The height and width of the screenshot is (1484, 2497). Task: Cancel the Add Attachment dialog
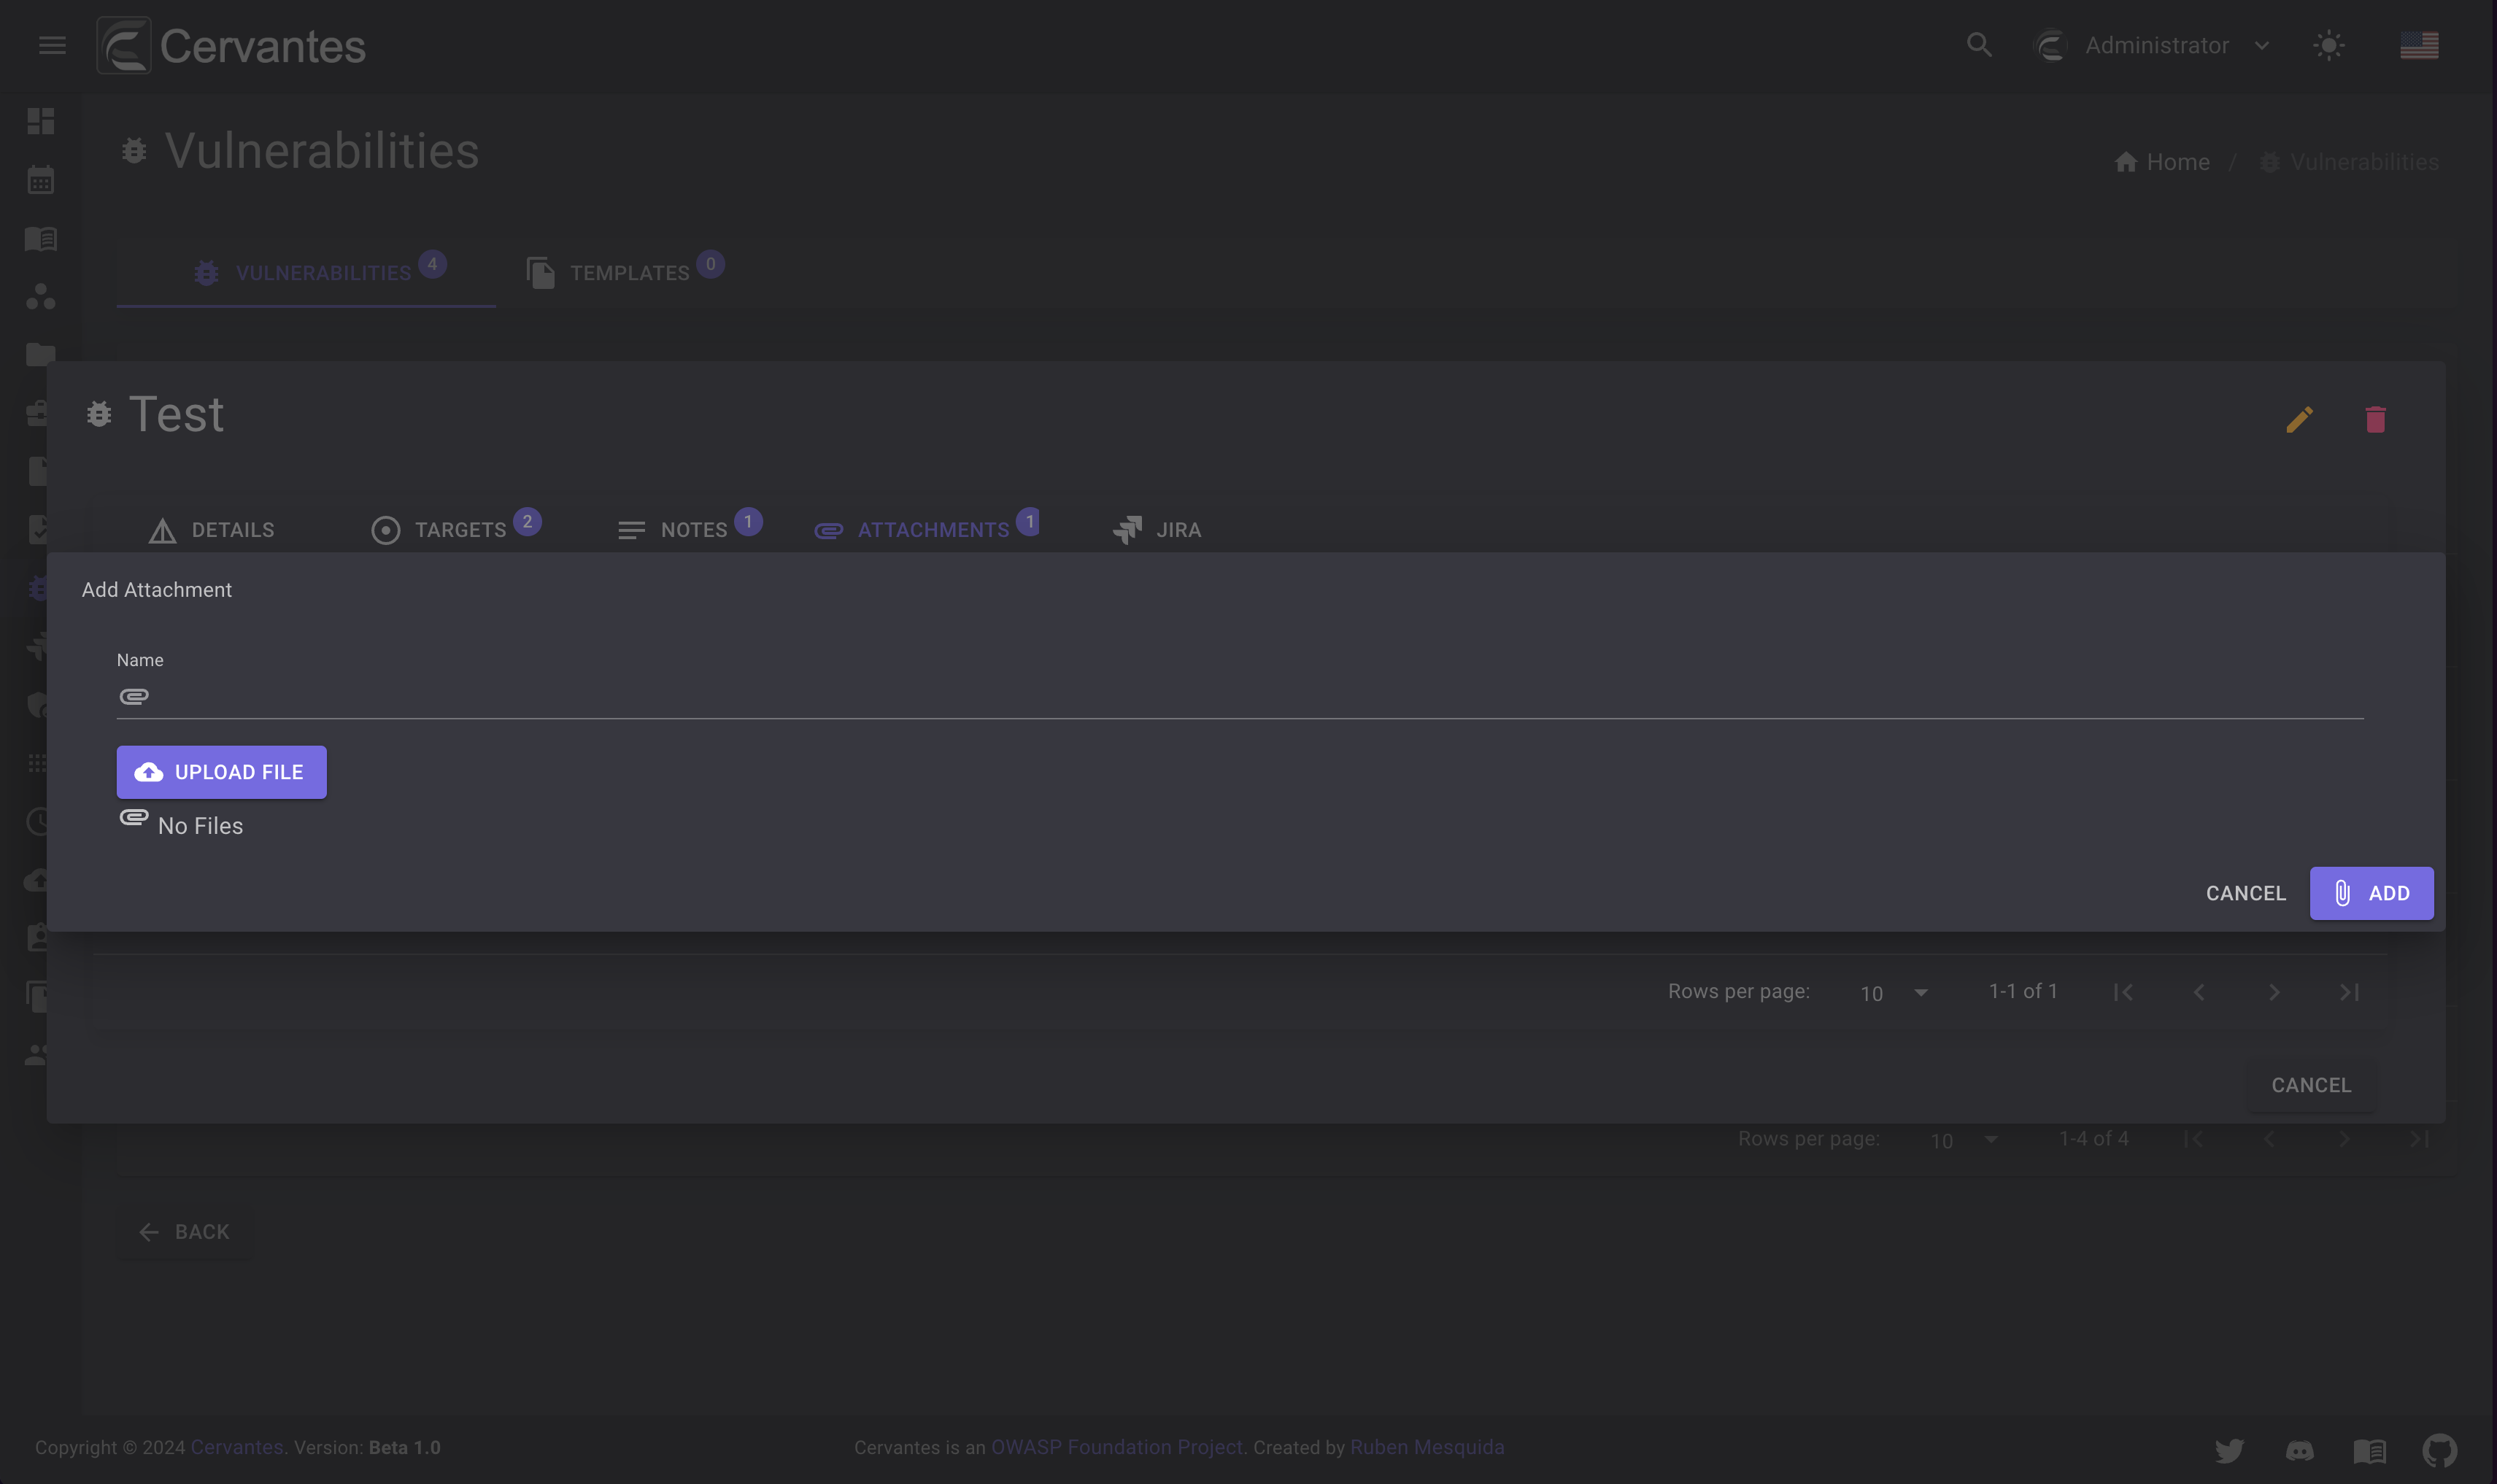point(2246,893)
